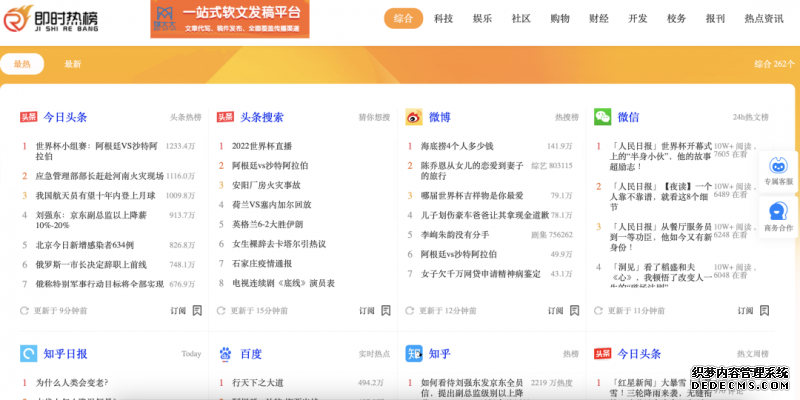Screen dimensions: 800x400
Task: Open headline 世界杯小组赛：阿根廷VS沙特阿拉伯
Action: coord(96,151)
